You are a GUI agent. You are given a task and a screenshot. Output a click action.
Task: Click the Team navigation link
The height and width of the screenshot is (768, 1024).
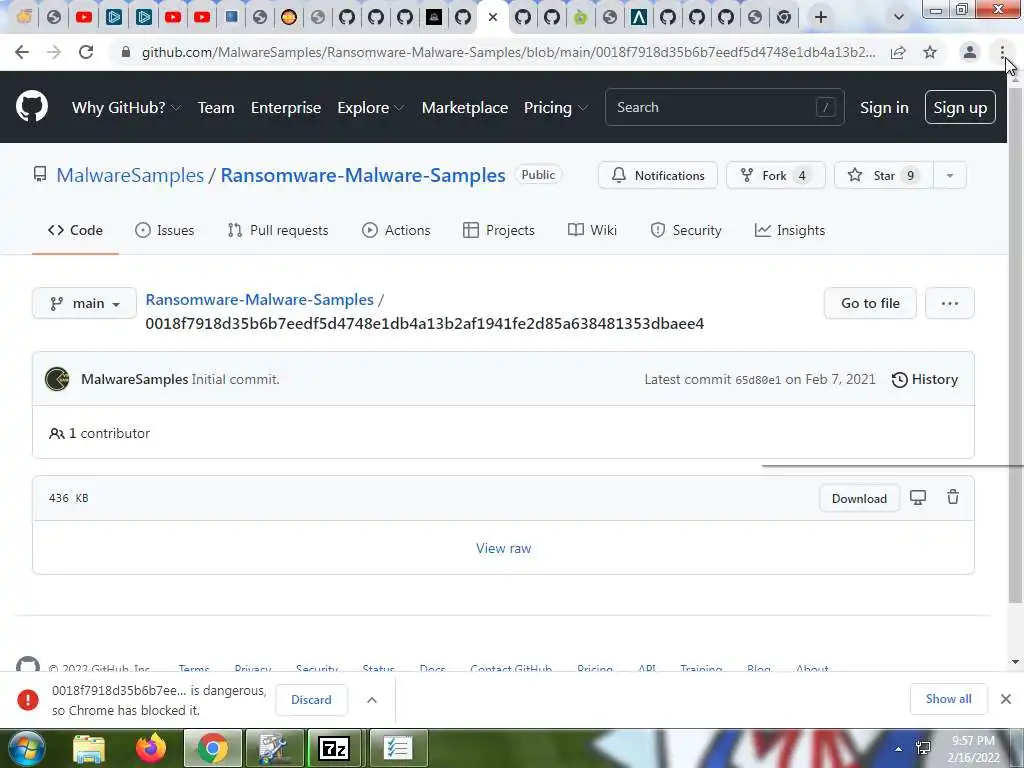pyautogui.click(x=216, y=108)
